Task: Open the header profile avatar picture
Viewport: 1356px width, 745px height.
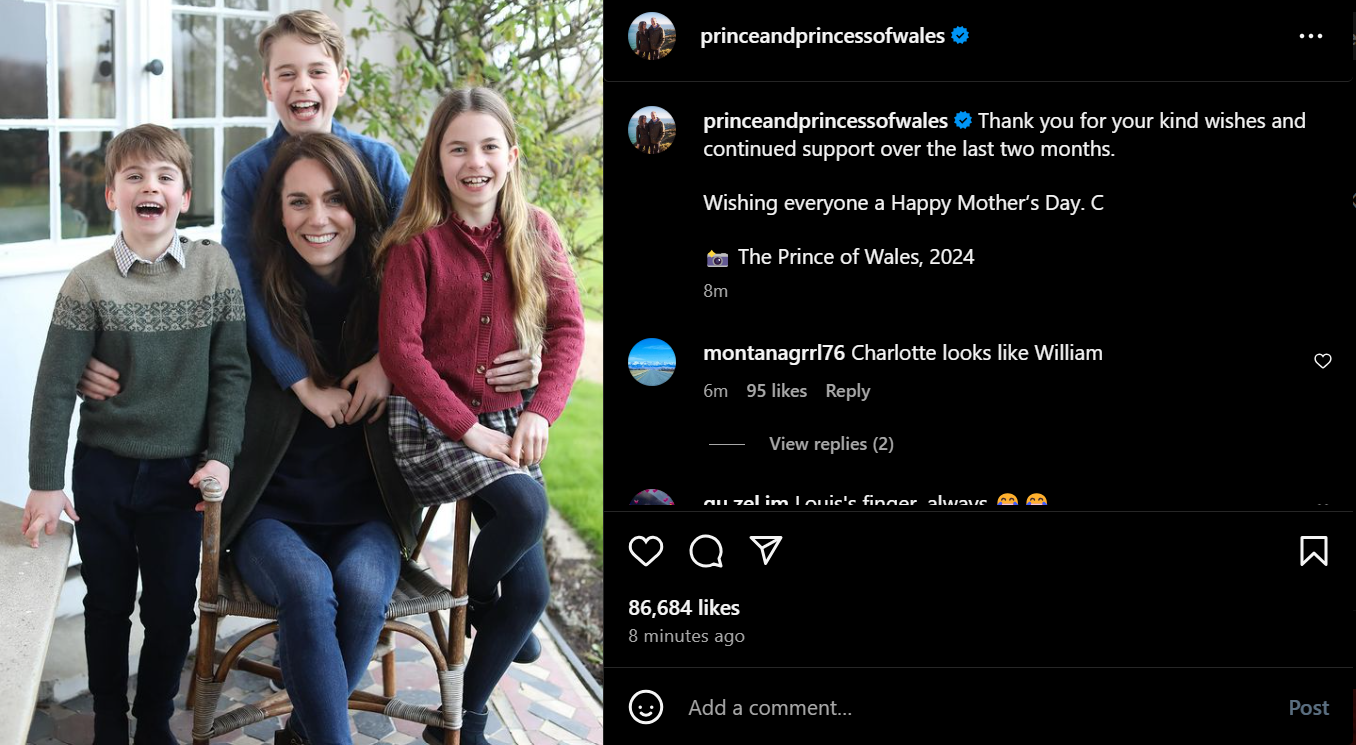Action: click(x=652, y=37)
